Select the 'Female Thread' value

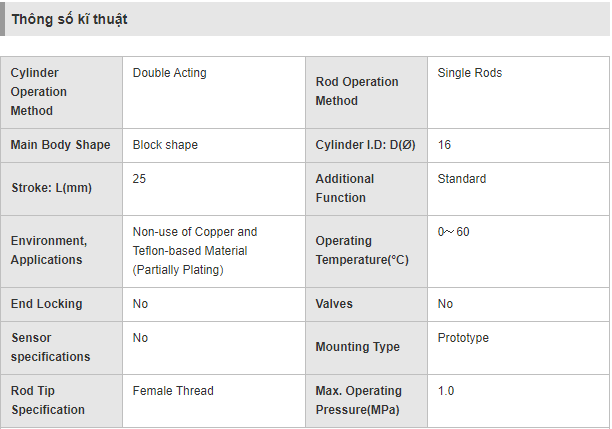173,391
